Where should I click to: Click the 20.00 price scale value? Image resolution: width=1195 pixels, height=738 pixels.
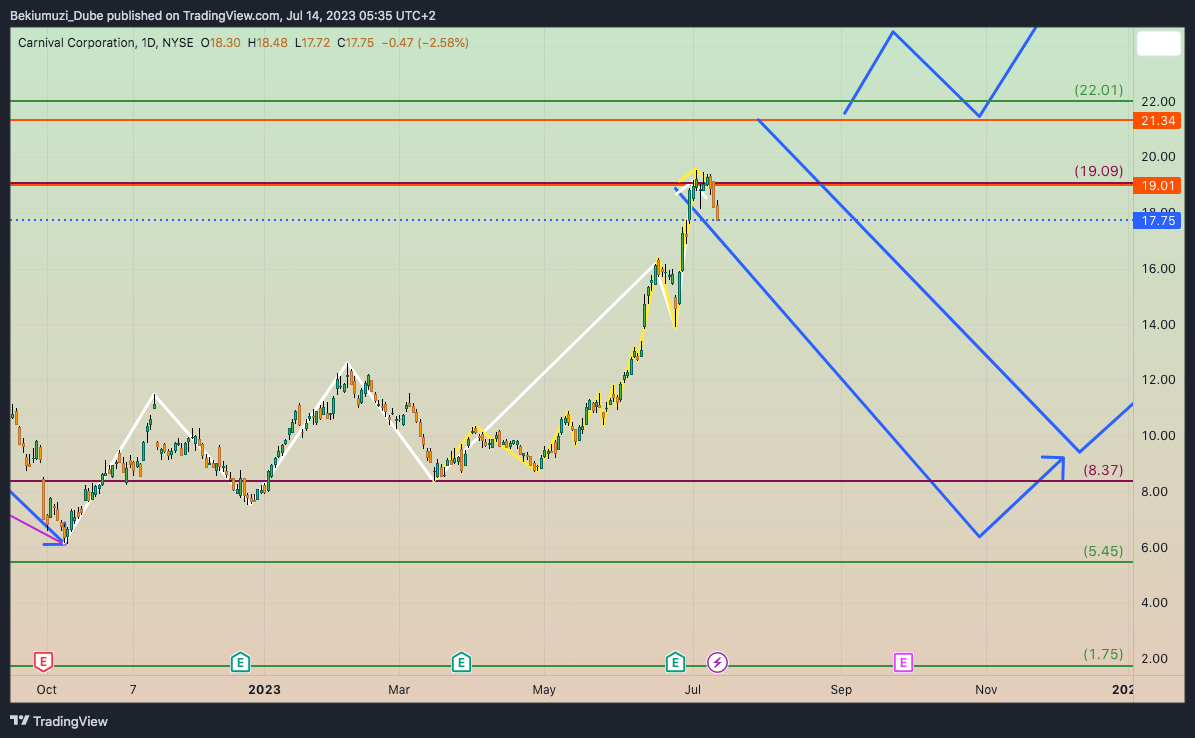point(1158,156)
